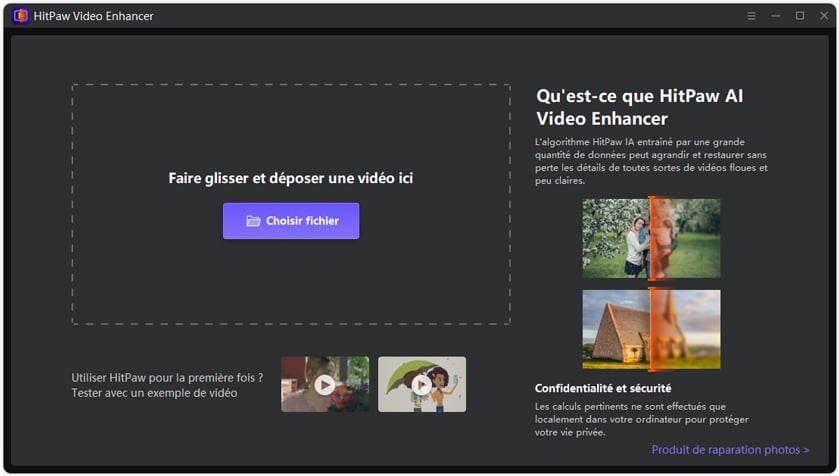Click the orange divider on couple image
Image resolution: width=839 pixels, height=476 pixels.
pos(651,238)
